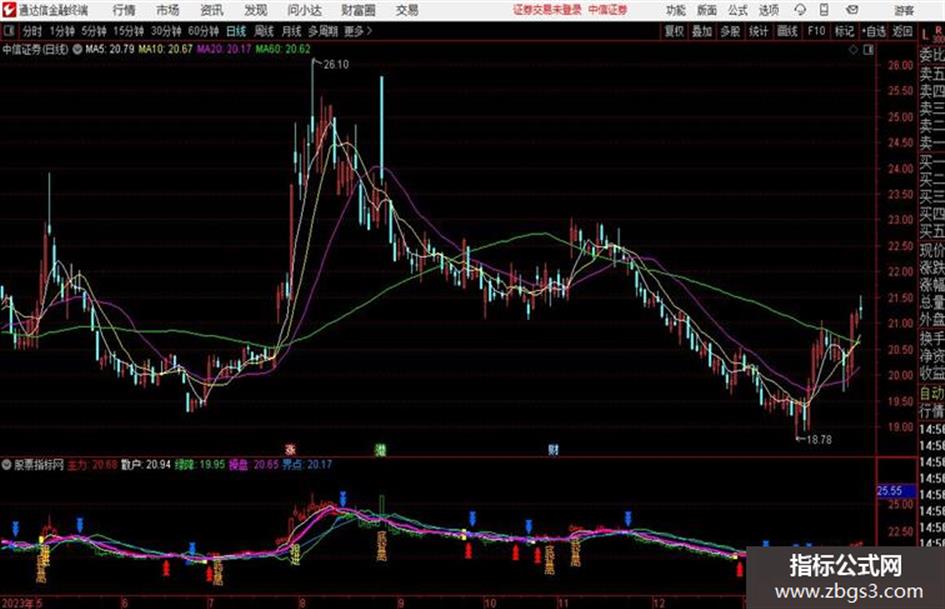Switch to 15分钟 chart period

[128, 31]
